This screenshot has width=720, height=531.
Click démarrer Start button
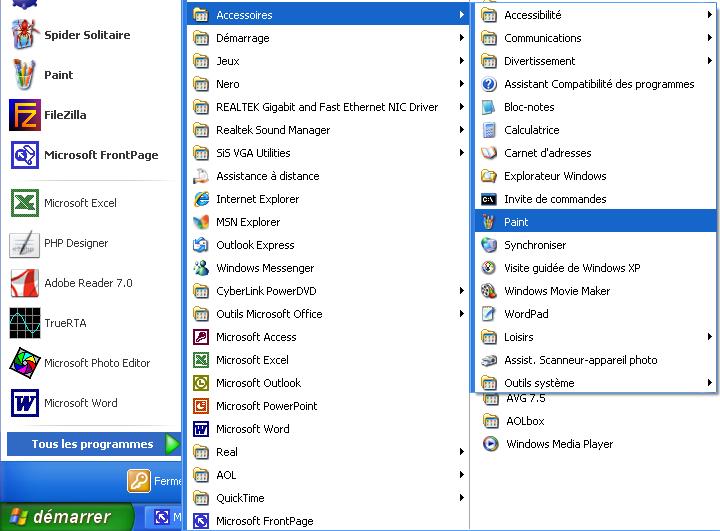coord(67,517)
